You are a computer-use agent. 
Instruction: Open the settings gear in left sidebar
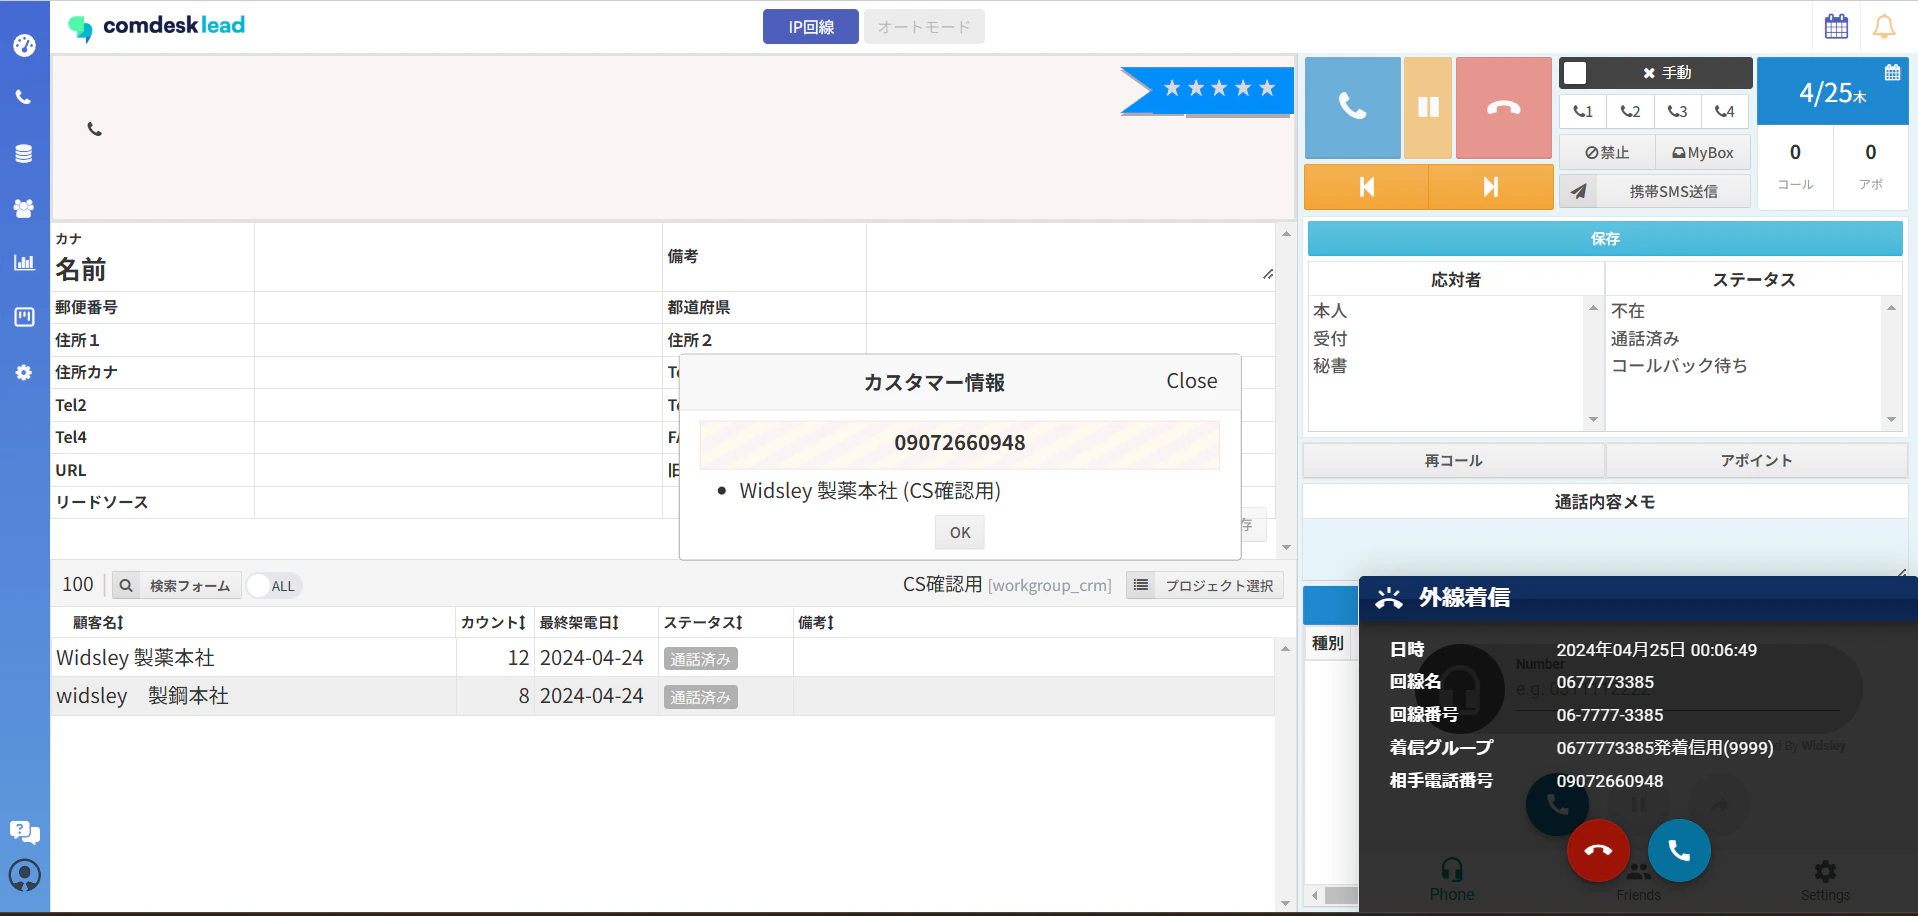tap(24, 372)
